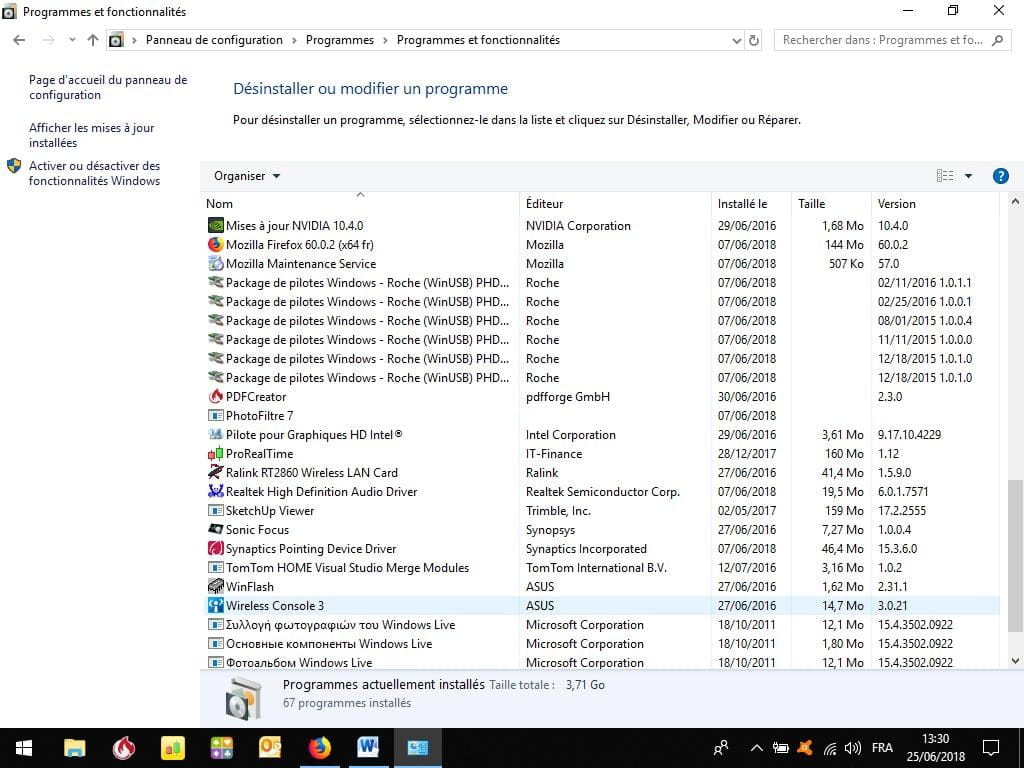Open the address bar history dropdown
This screenshot has height=768, width=1024.
[737, 40]
